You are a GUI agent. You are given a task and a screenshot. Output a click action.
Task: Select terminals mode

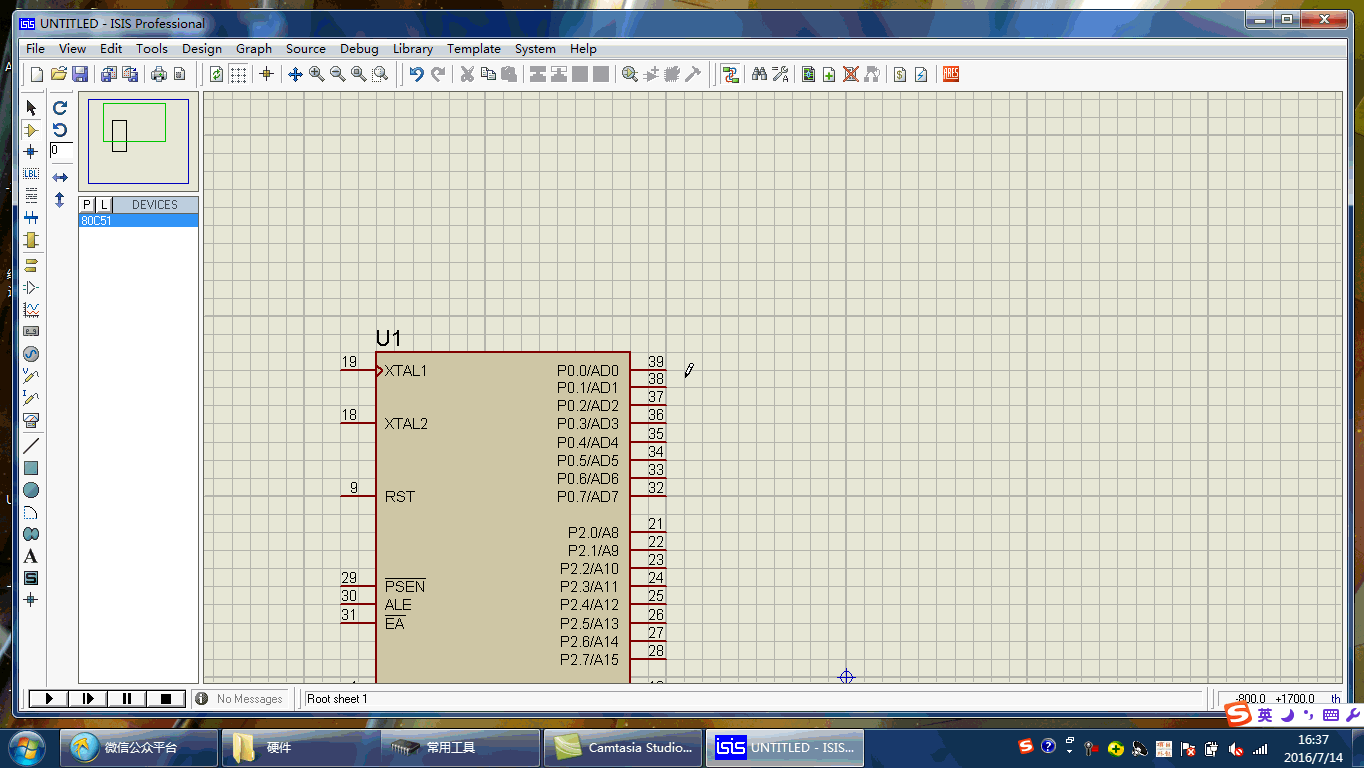pos(31,265)
